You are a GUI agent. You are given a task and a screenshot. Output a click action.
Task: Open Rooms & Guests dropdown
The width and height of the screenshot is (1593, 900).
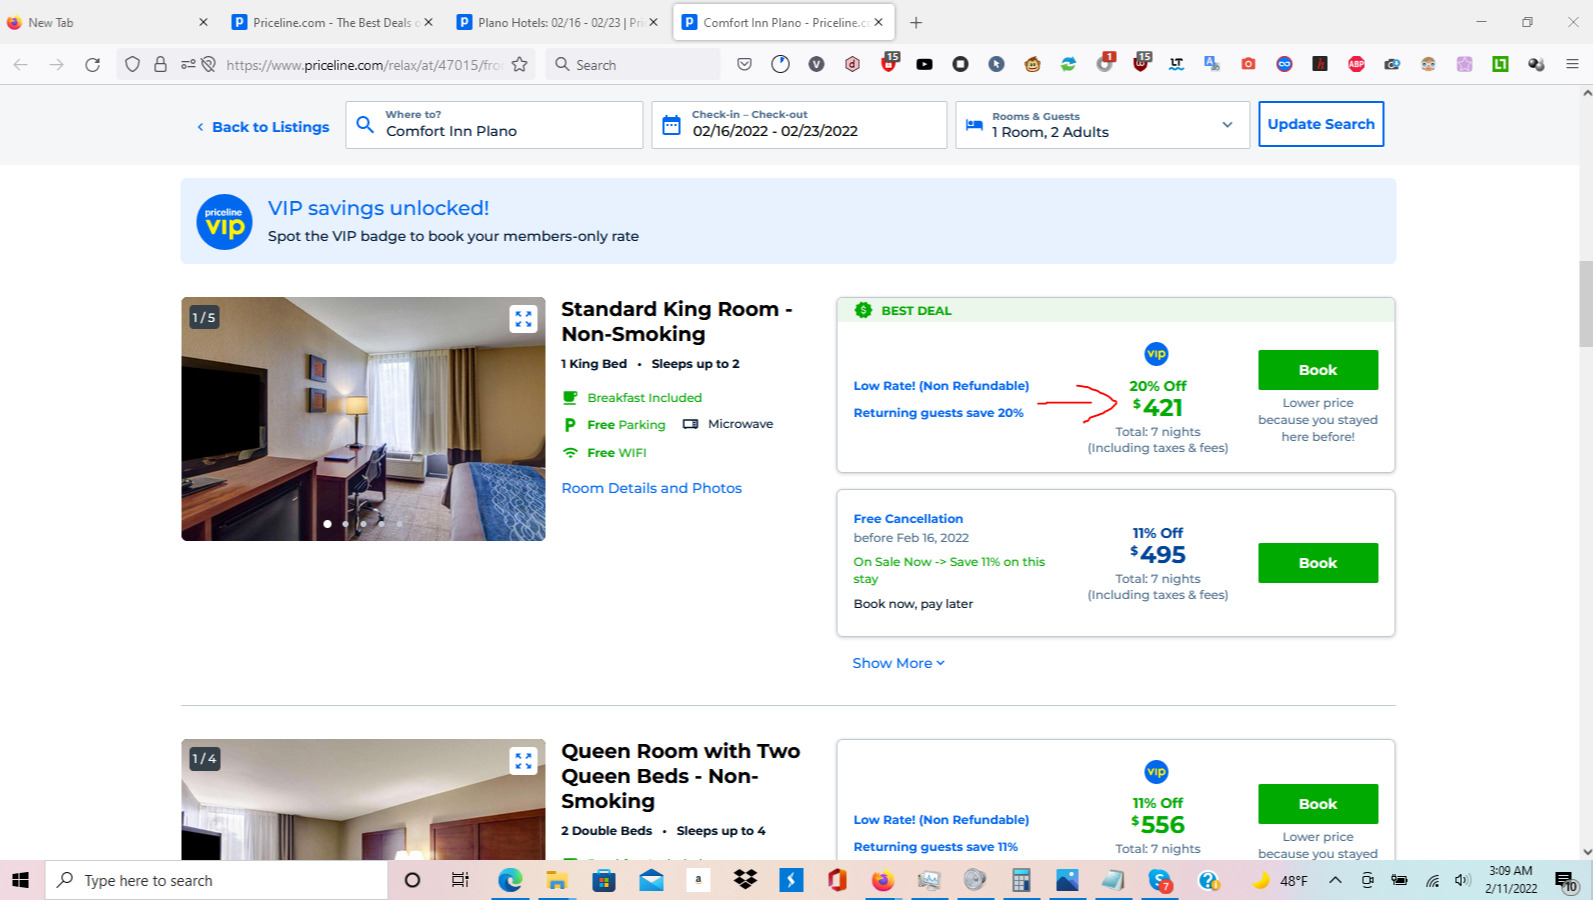tap(1103, 125)
